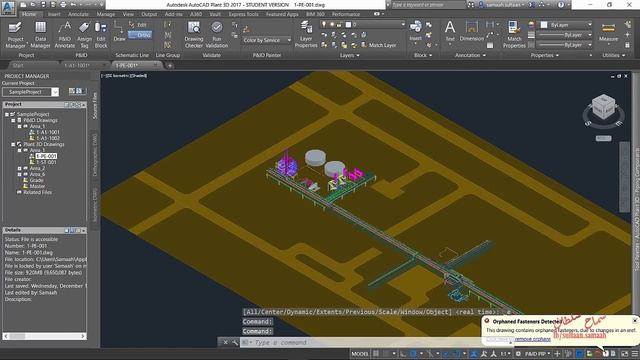This screenshot has height=360, width=640.
Task: Launch the Drawing Checker
Action: 193,35
